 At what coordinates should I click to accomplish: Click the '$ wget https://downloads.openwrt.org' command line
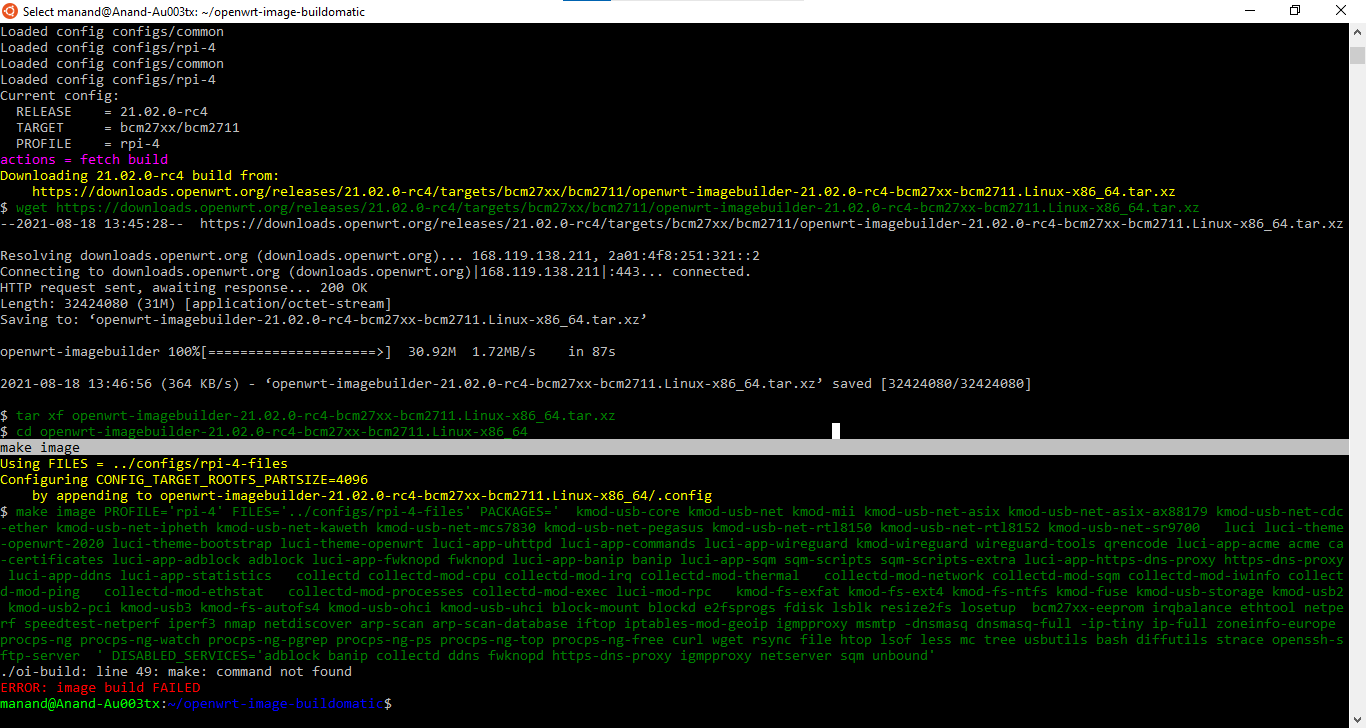pos(600,208)
